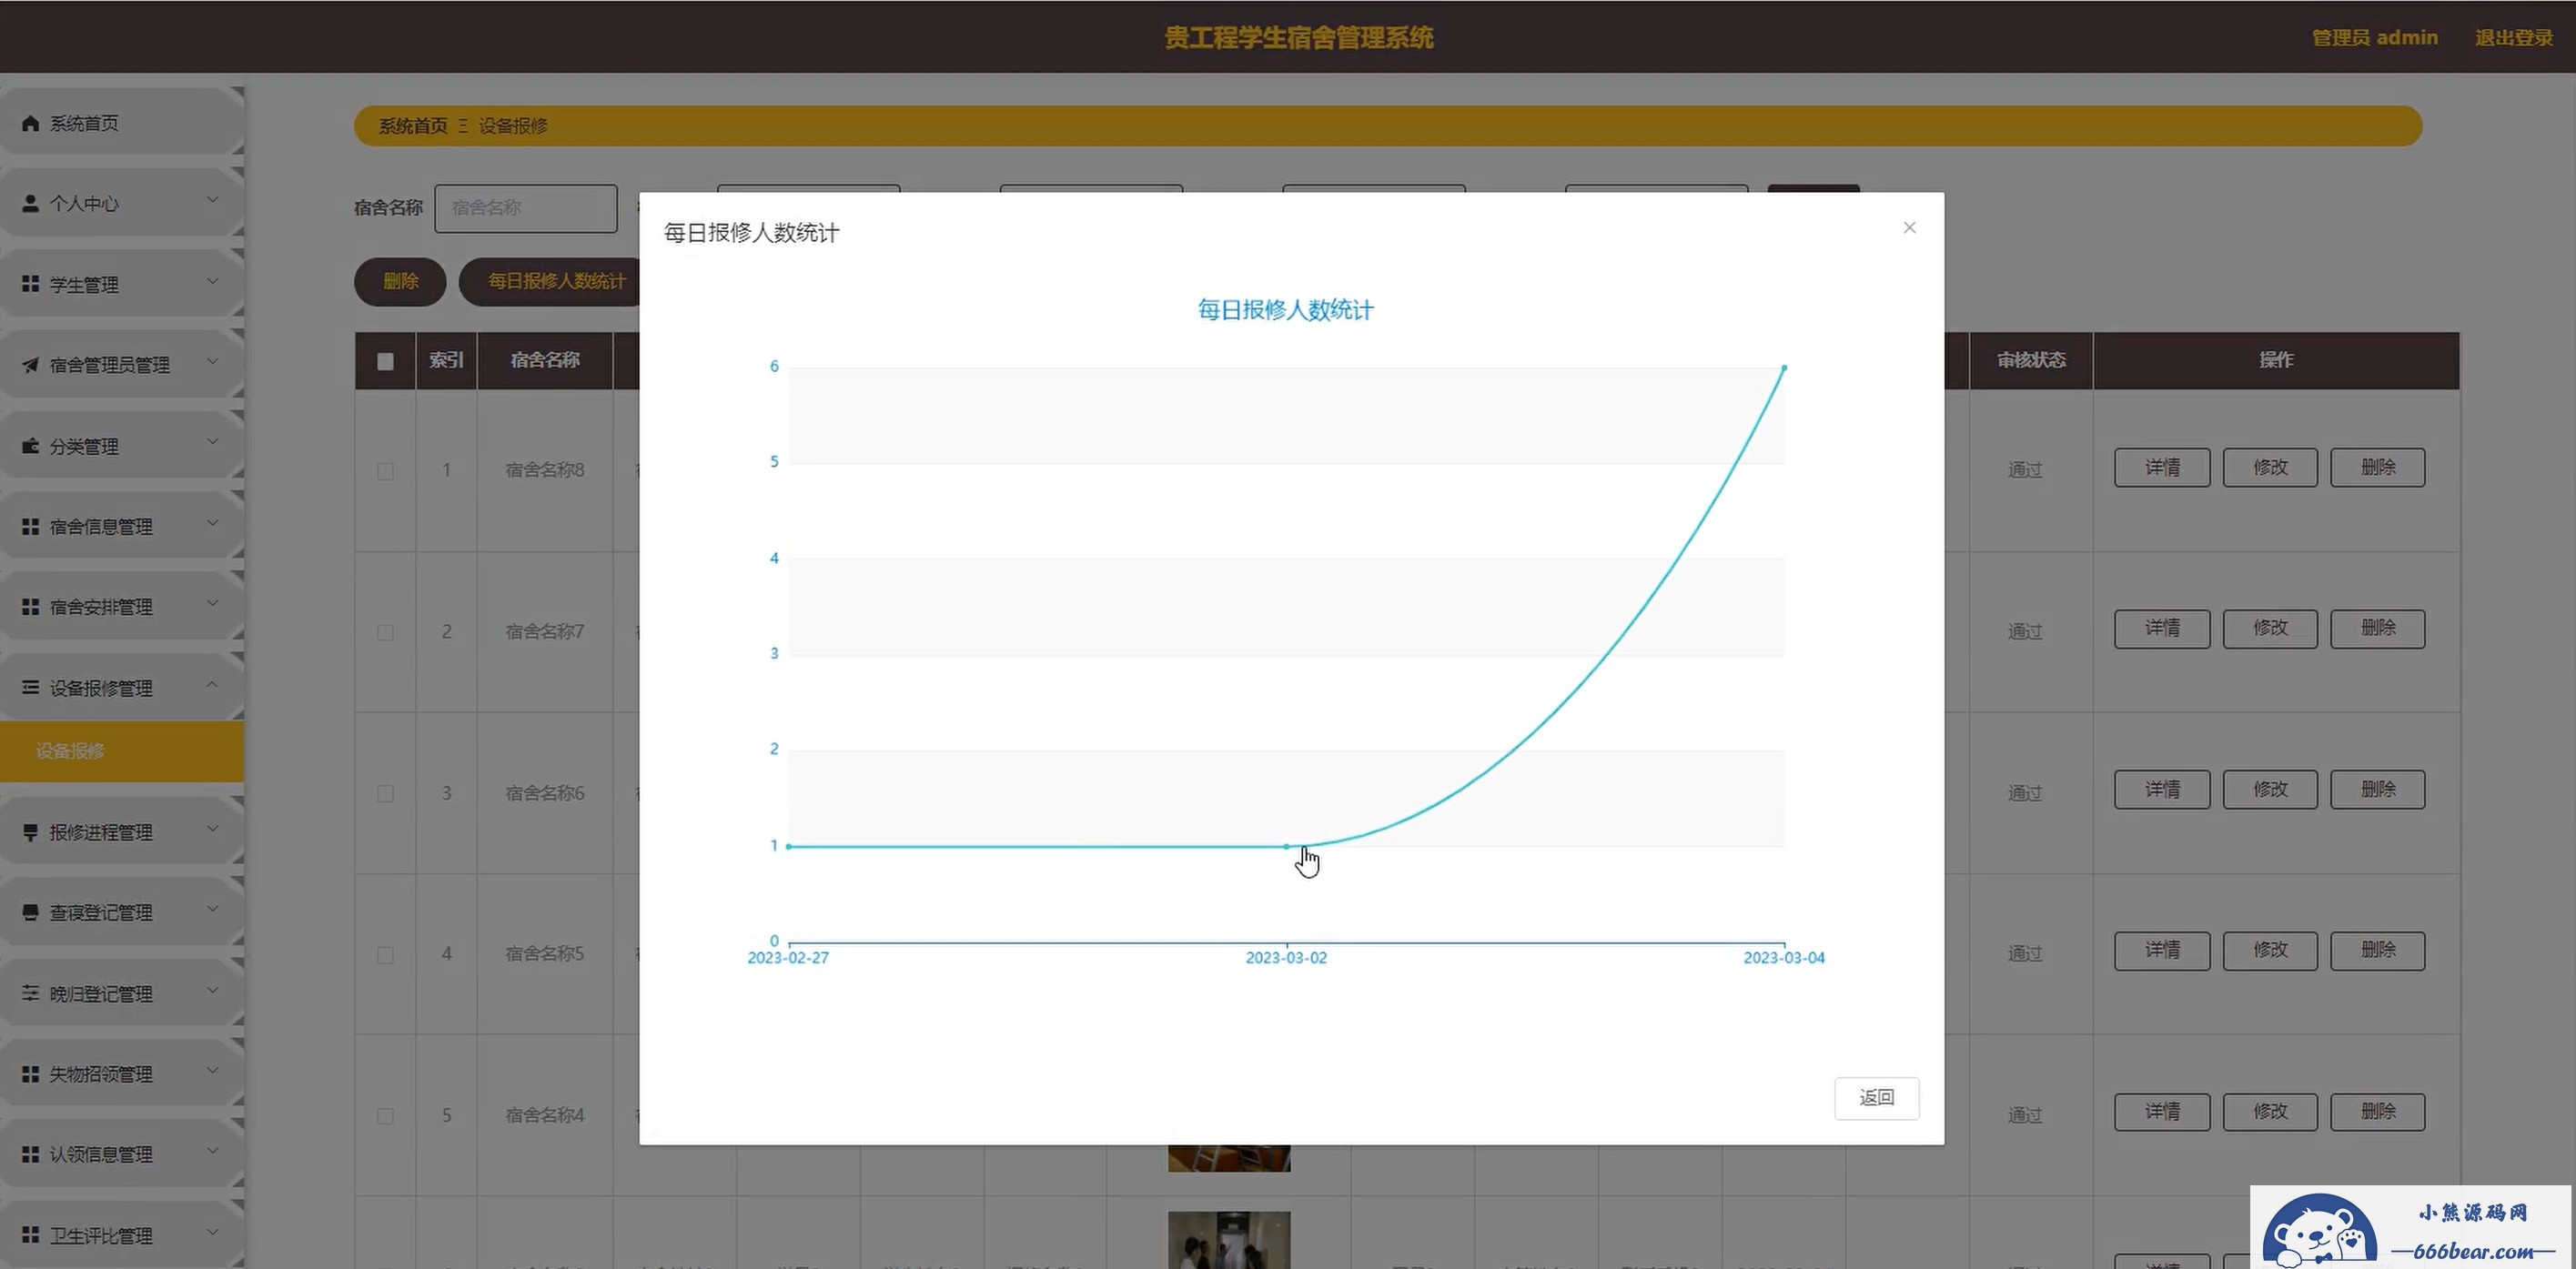
Task: Click 详情 for row 宿舍名称8
Action: pos(2162,467)
